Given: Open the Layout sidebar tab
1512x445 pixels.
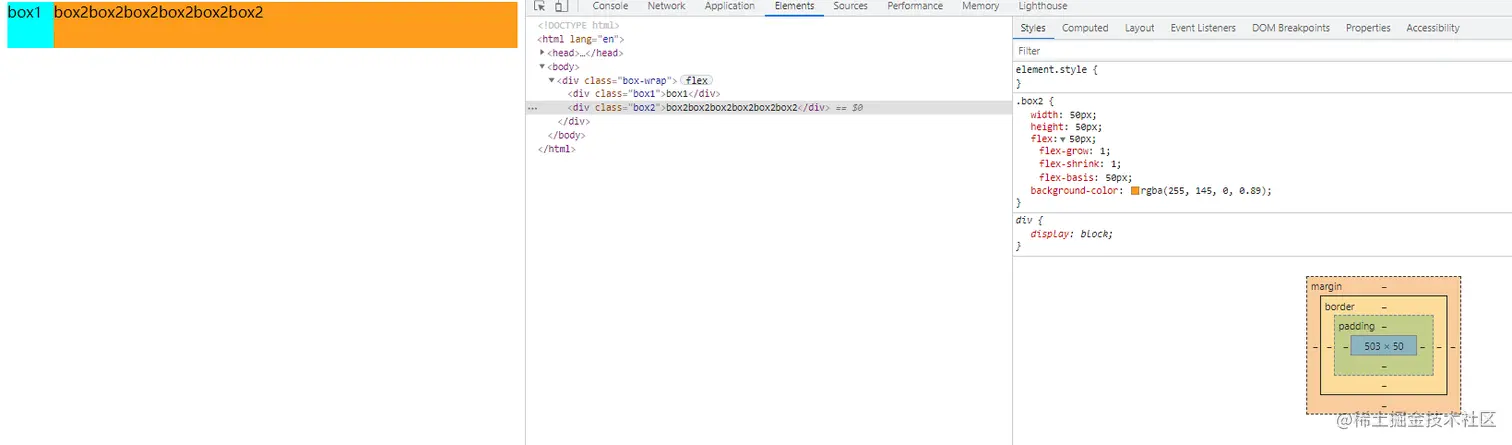Looking at the screenshot, I should (1139, 28).
